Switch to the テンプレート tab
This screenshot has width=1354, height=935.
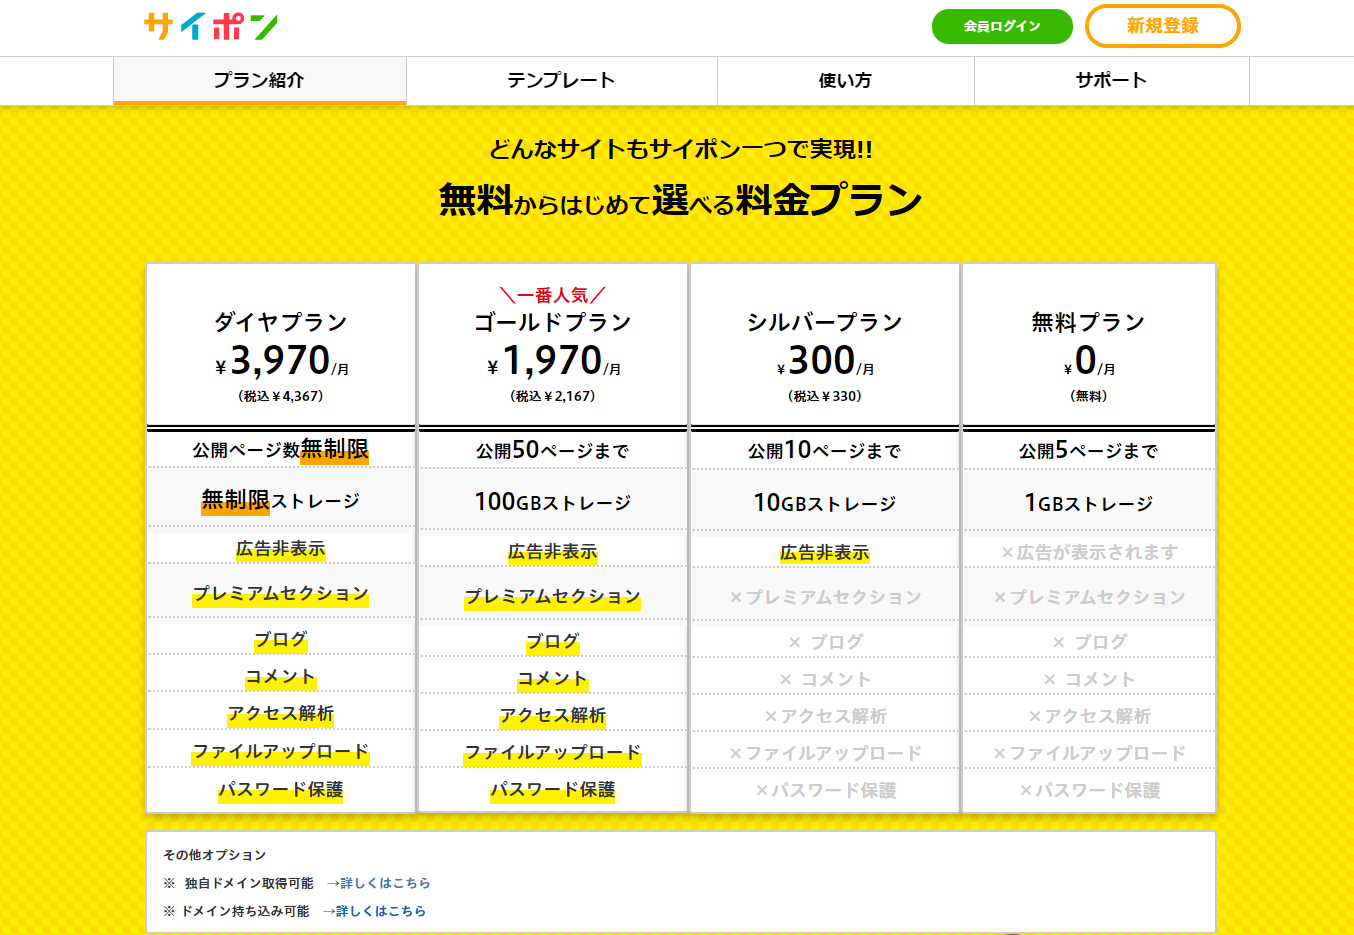tap(561, 80)
